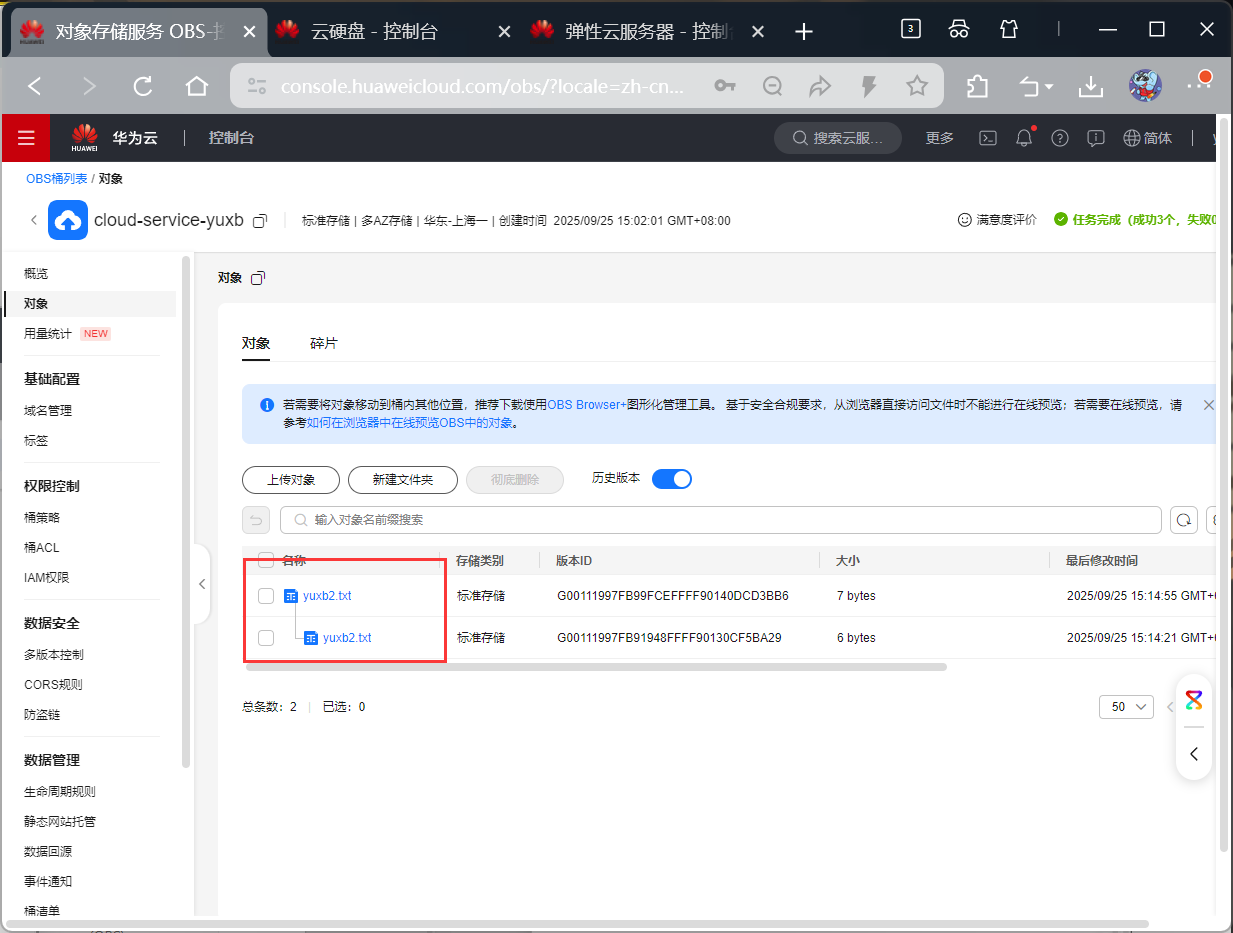Bookmark this page with star
The width and height of the screenshot is (1233, 933).
tap(917, 87)
